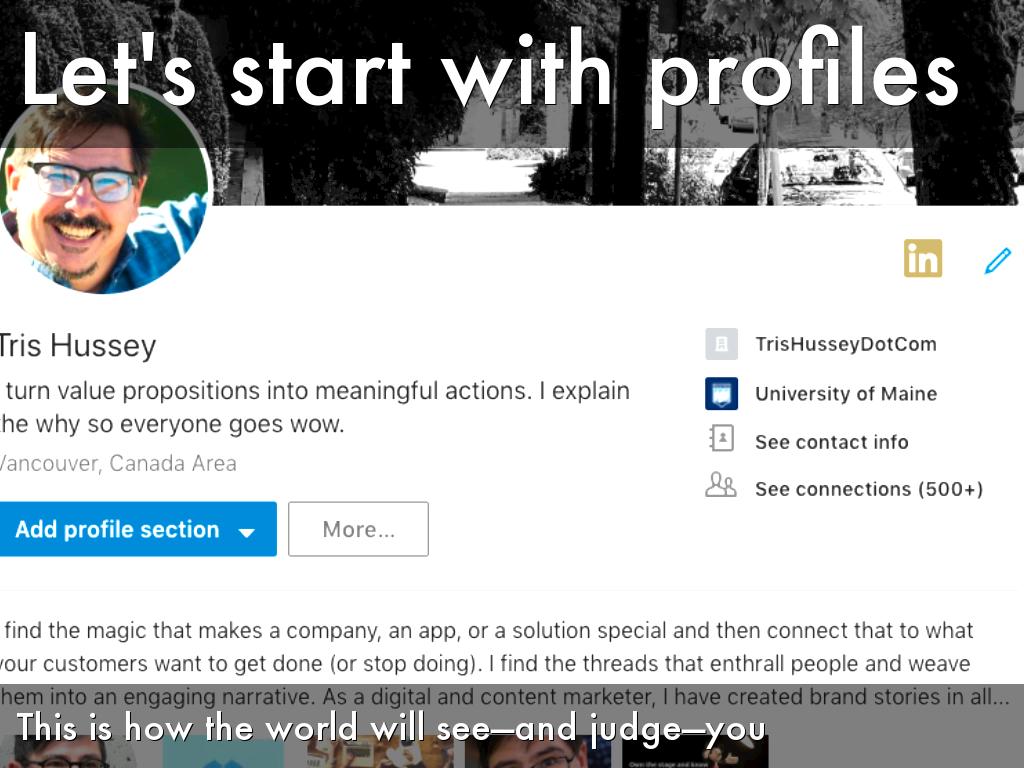1024x768 pixels.
Task: Click the Tris Hussey profile name
Action: (78, 345)
